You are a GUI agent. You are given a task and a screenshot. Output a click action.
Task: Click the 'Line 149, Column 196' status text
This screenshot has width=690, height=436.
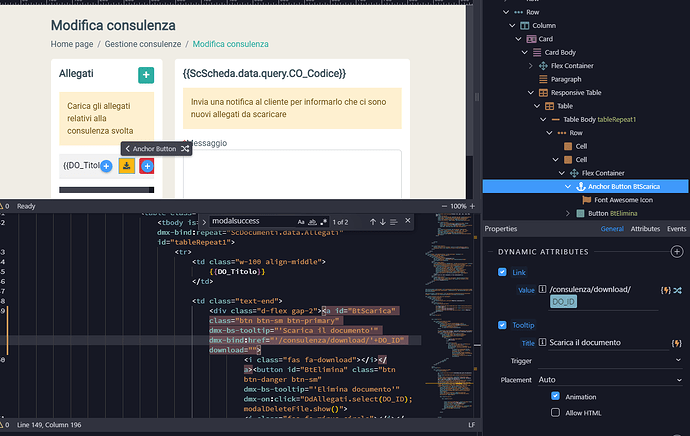click(49, 425)
